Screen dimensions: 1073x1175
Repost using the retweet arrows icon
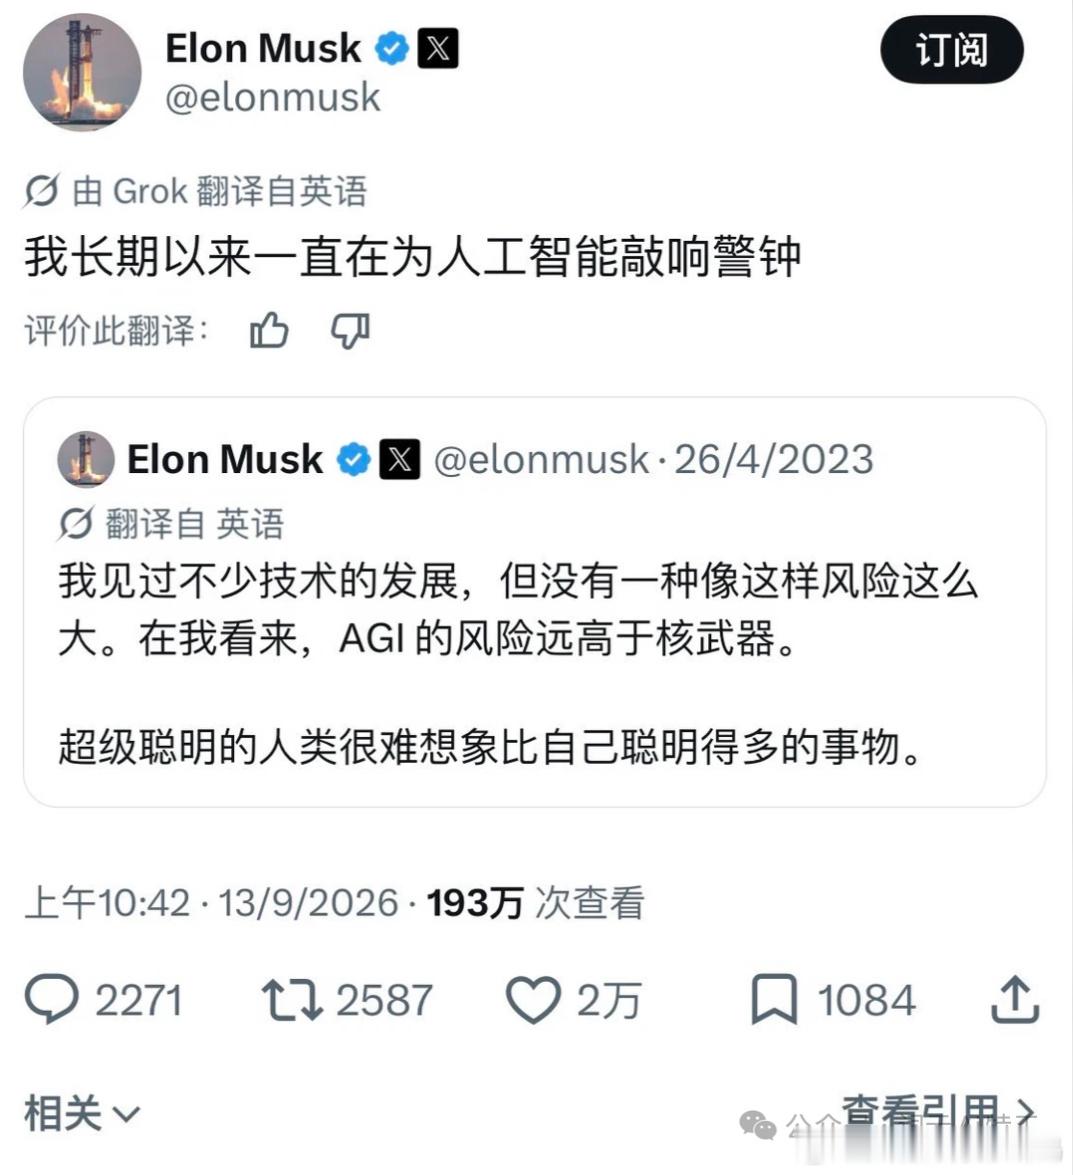[x=292, y=1000]
